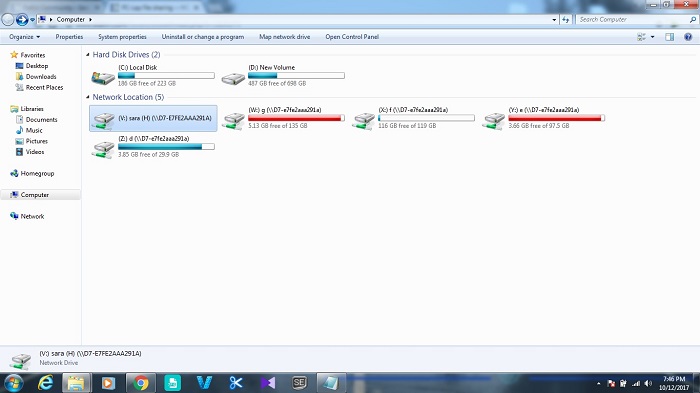Toggle the preview pane button
Screen dimensions: 700x393
[x=670, y=37]
